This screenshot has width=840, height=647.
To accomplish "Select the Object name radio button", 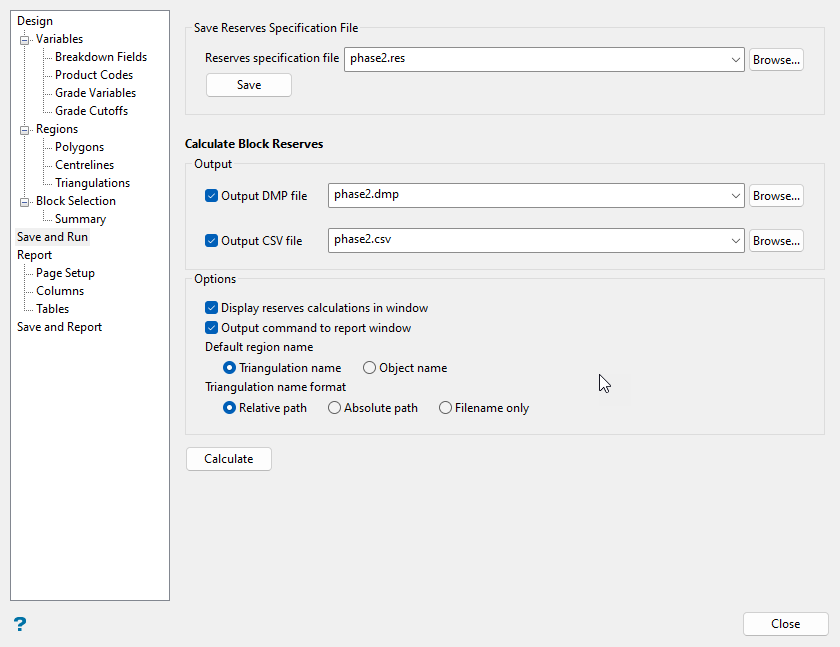I will (369, 368).
